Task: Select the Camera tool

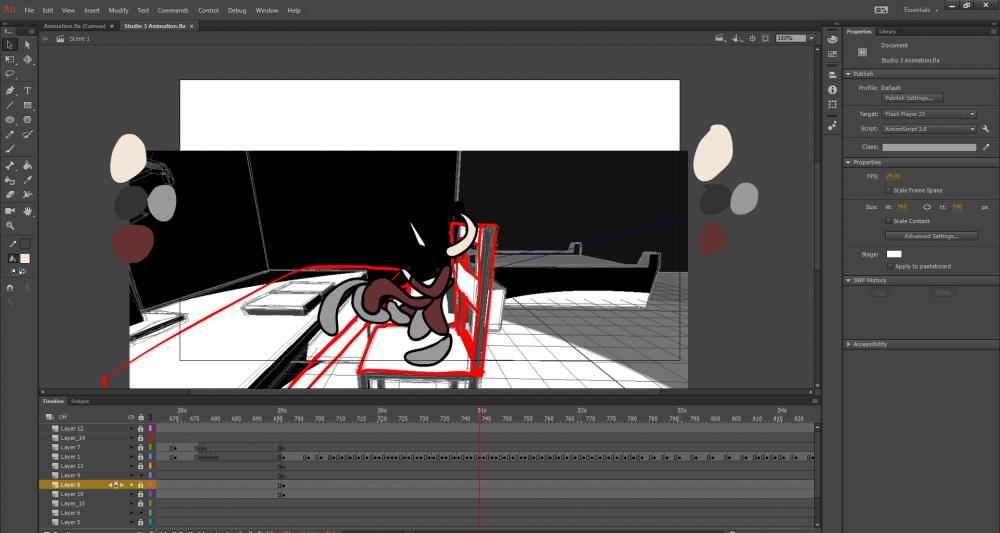Action: (10, 211)
